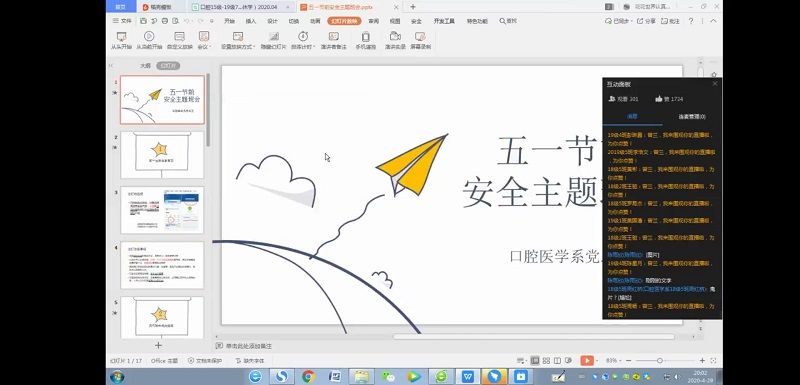
Task: Open WeChat from the taskbar
Action: [388, 376]
